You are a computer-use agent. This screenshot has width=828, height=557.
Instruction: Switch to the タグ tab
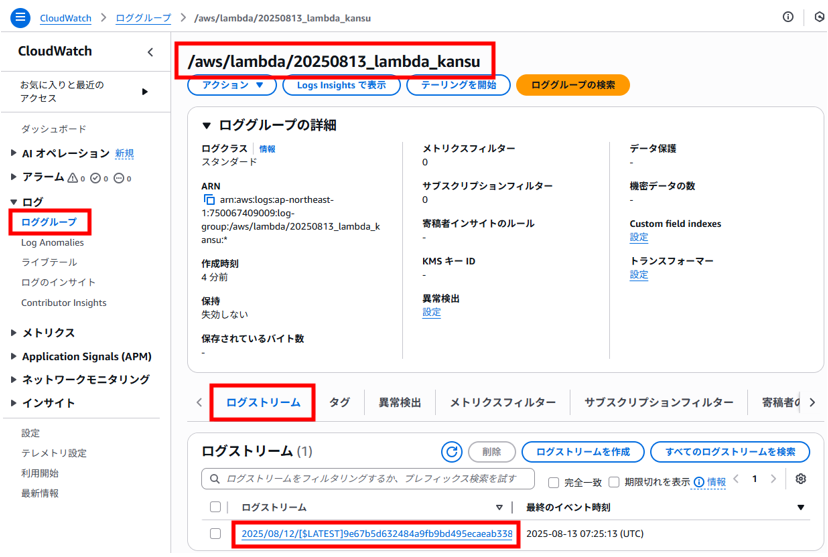click(340, 402)
